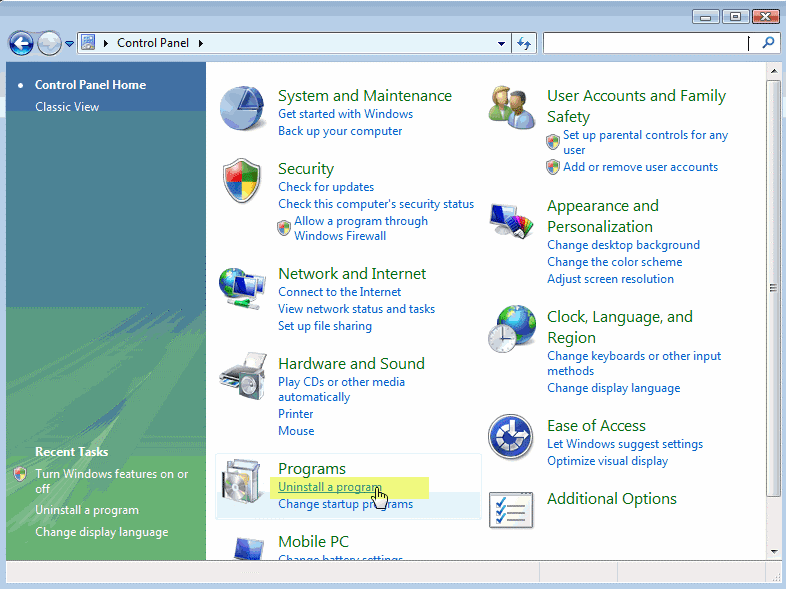Switch to Classic View
The image size is (786, 589).
67,107
